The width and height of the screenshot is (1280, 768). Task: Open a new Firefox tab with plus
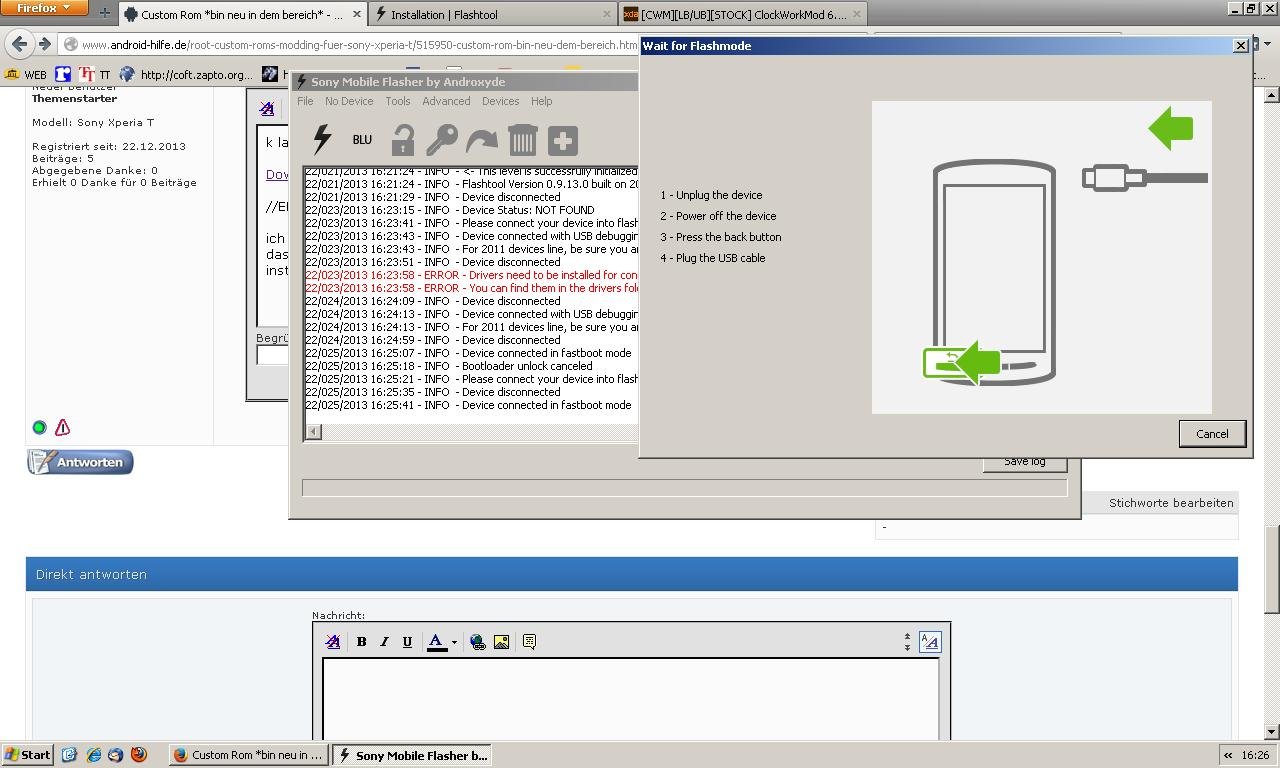(105, 14)
